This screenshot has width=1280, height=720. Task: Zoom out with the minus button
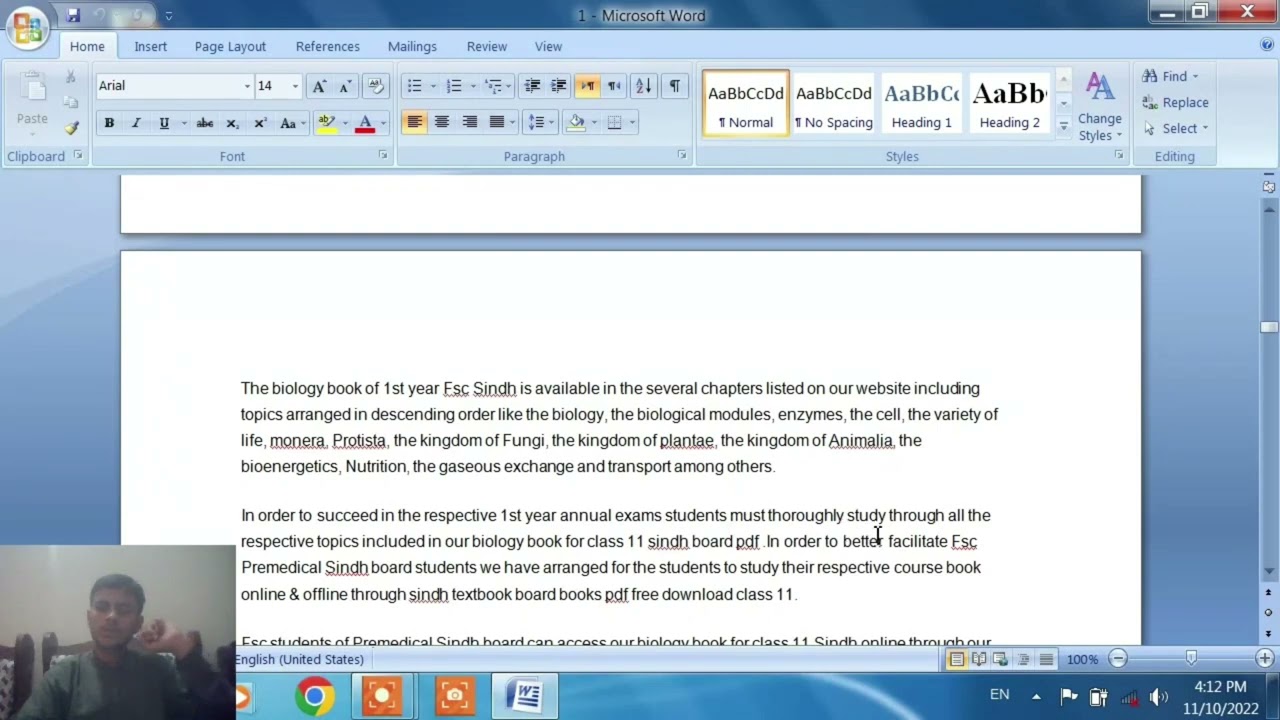(1118, 658)
